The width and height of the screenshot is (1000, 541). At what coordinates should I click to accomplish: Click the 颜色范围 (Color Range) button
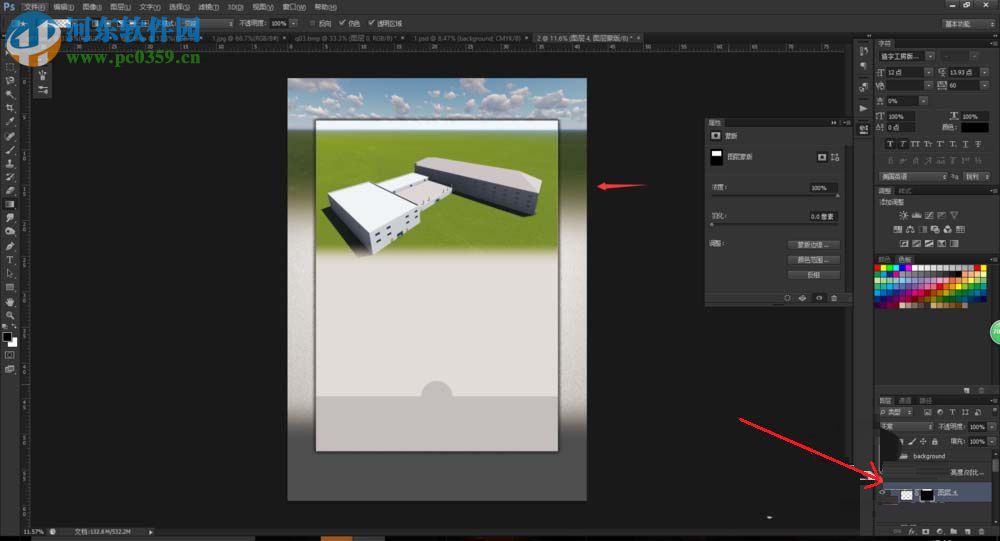tap(815, 259)
